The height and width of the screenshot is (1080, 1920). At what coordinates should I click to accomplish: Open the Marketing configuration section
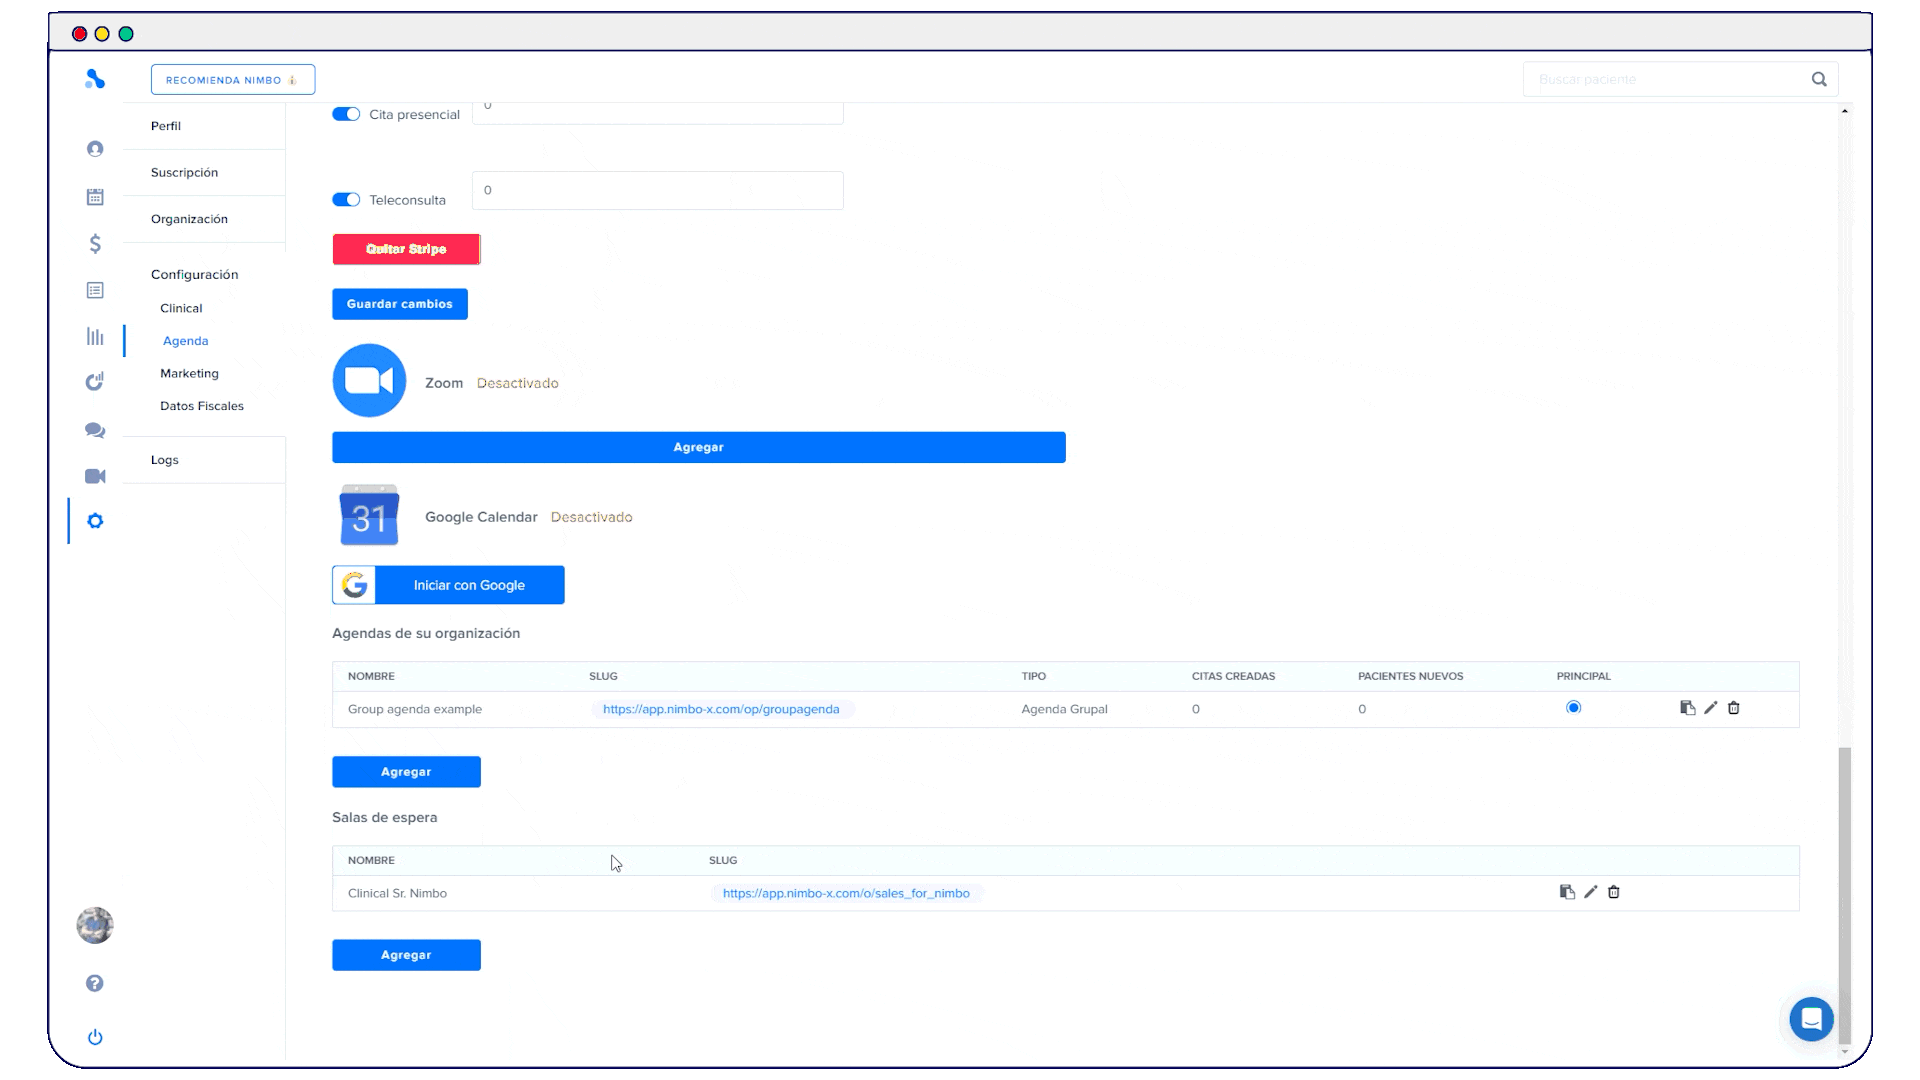189,373
